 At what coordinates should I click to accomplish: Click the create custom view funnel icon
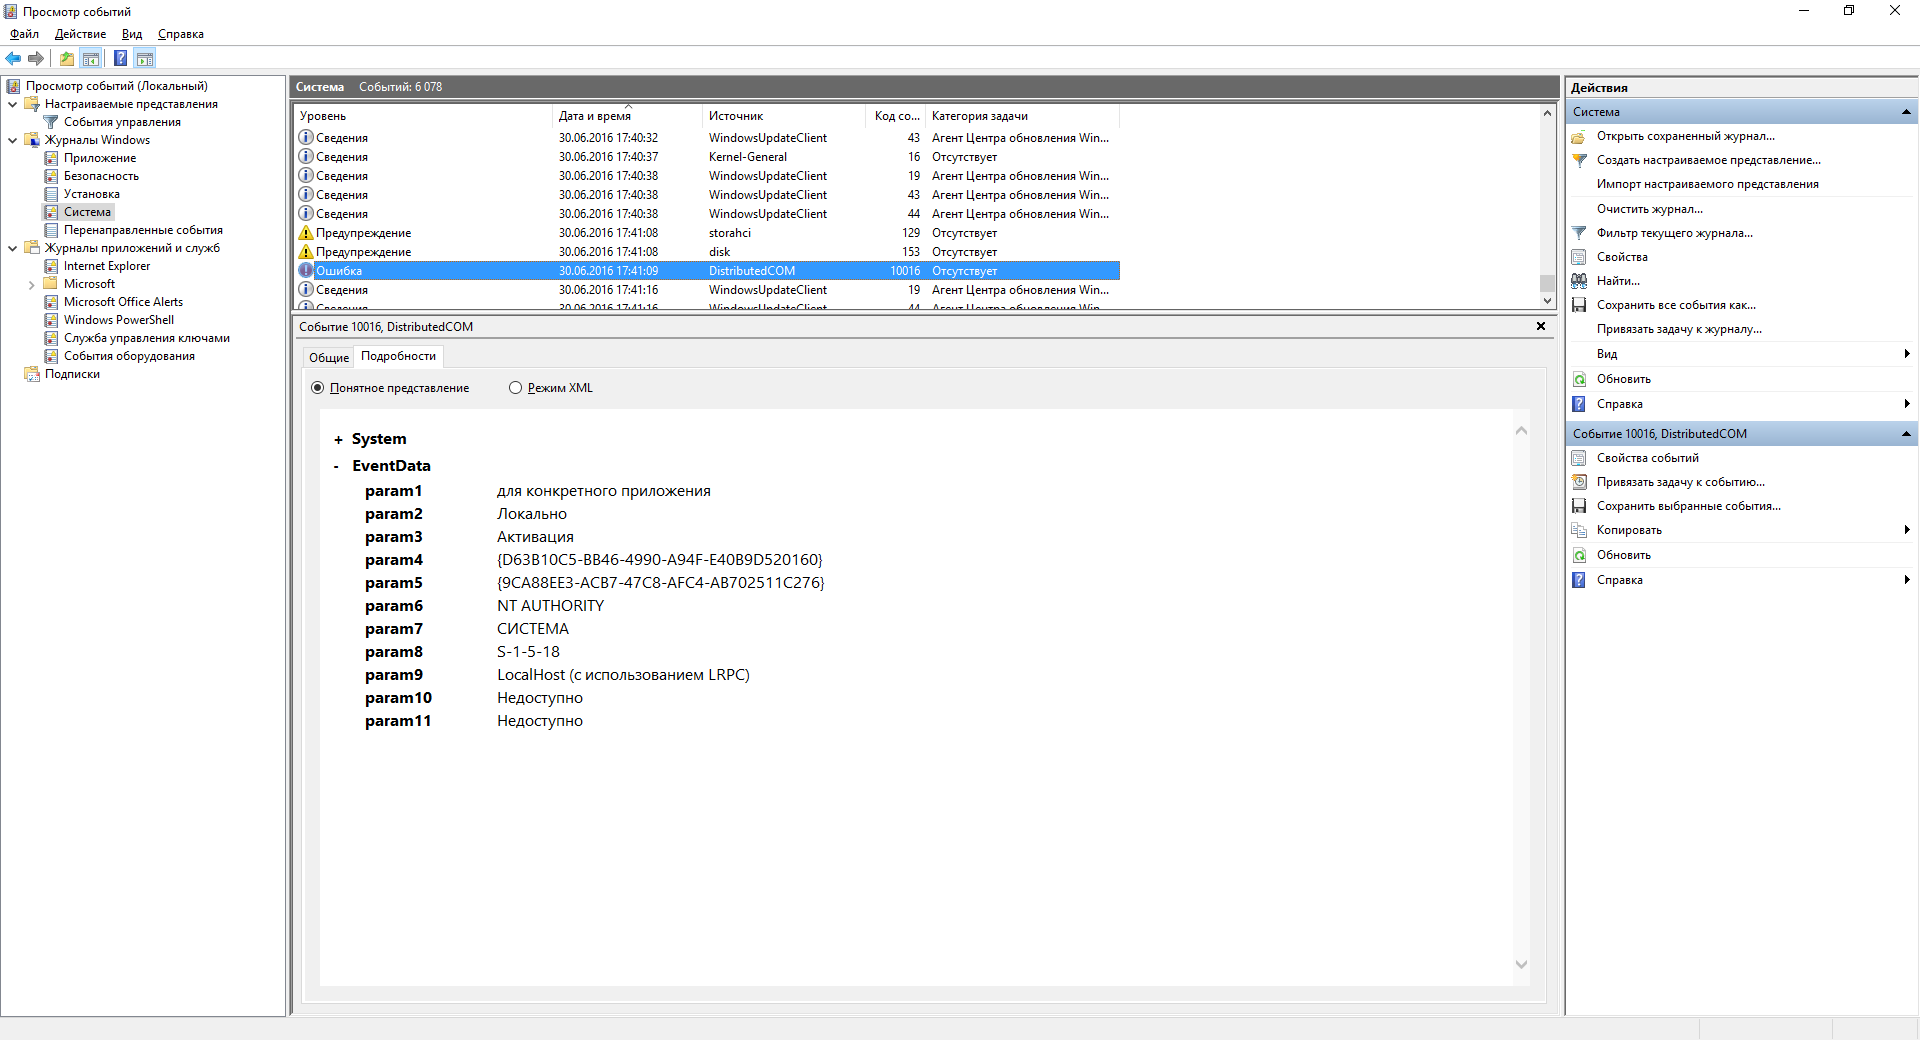[1579, 160]
